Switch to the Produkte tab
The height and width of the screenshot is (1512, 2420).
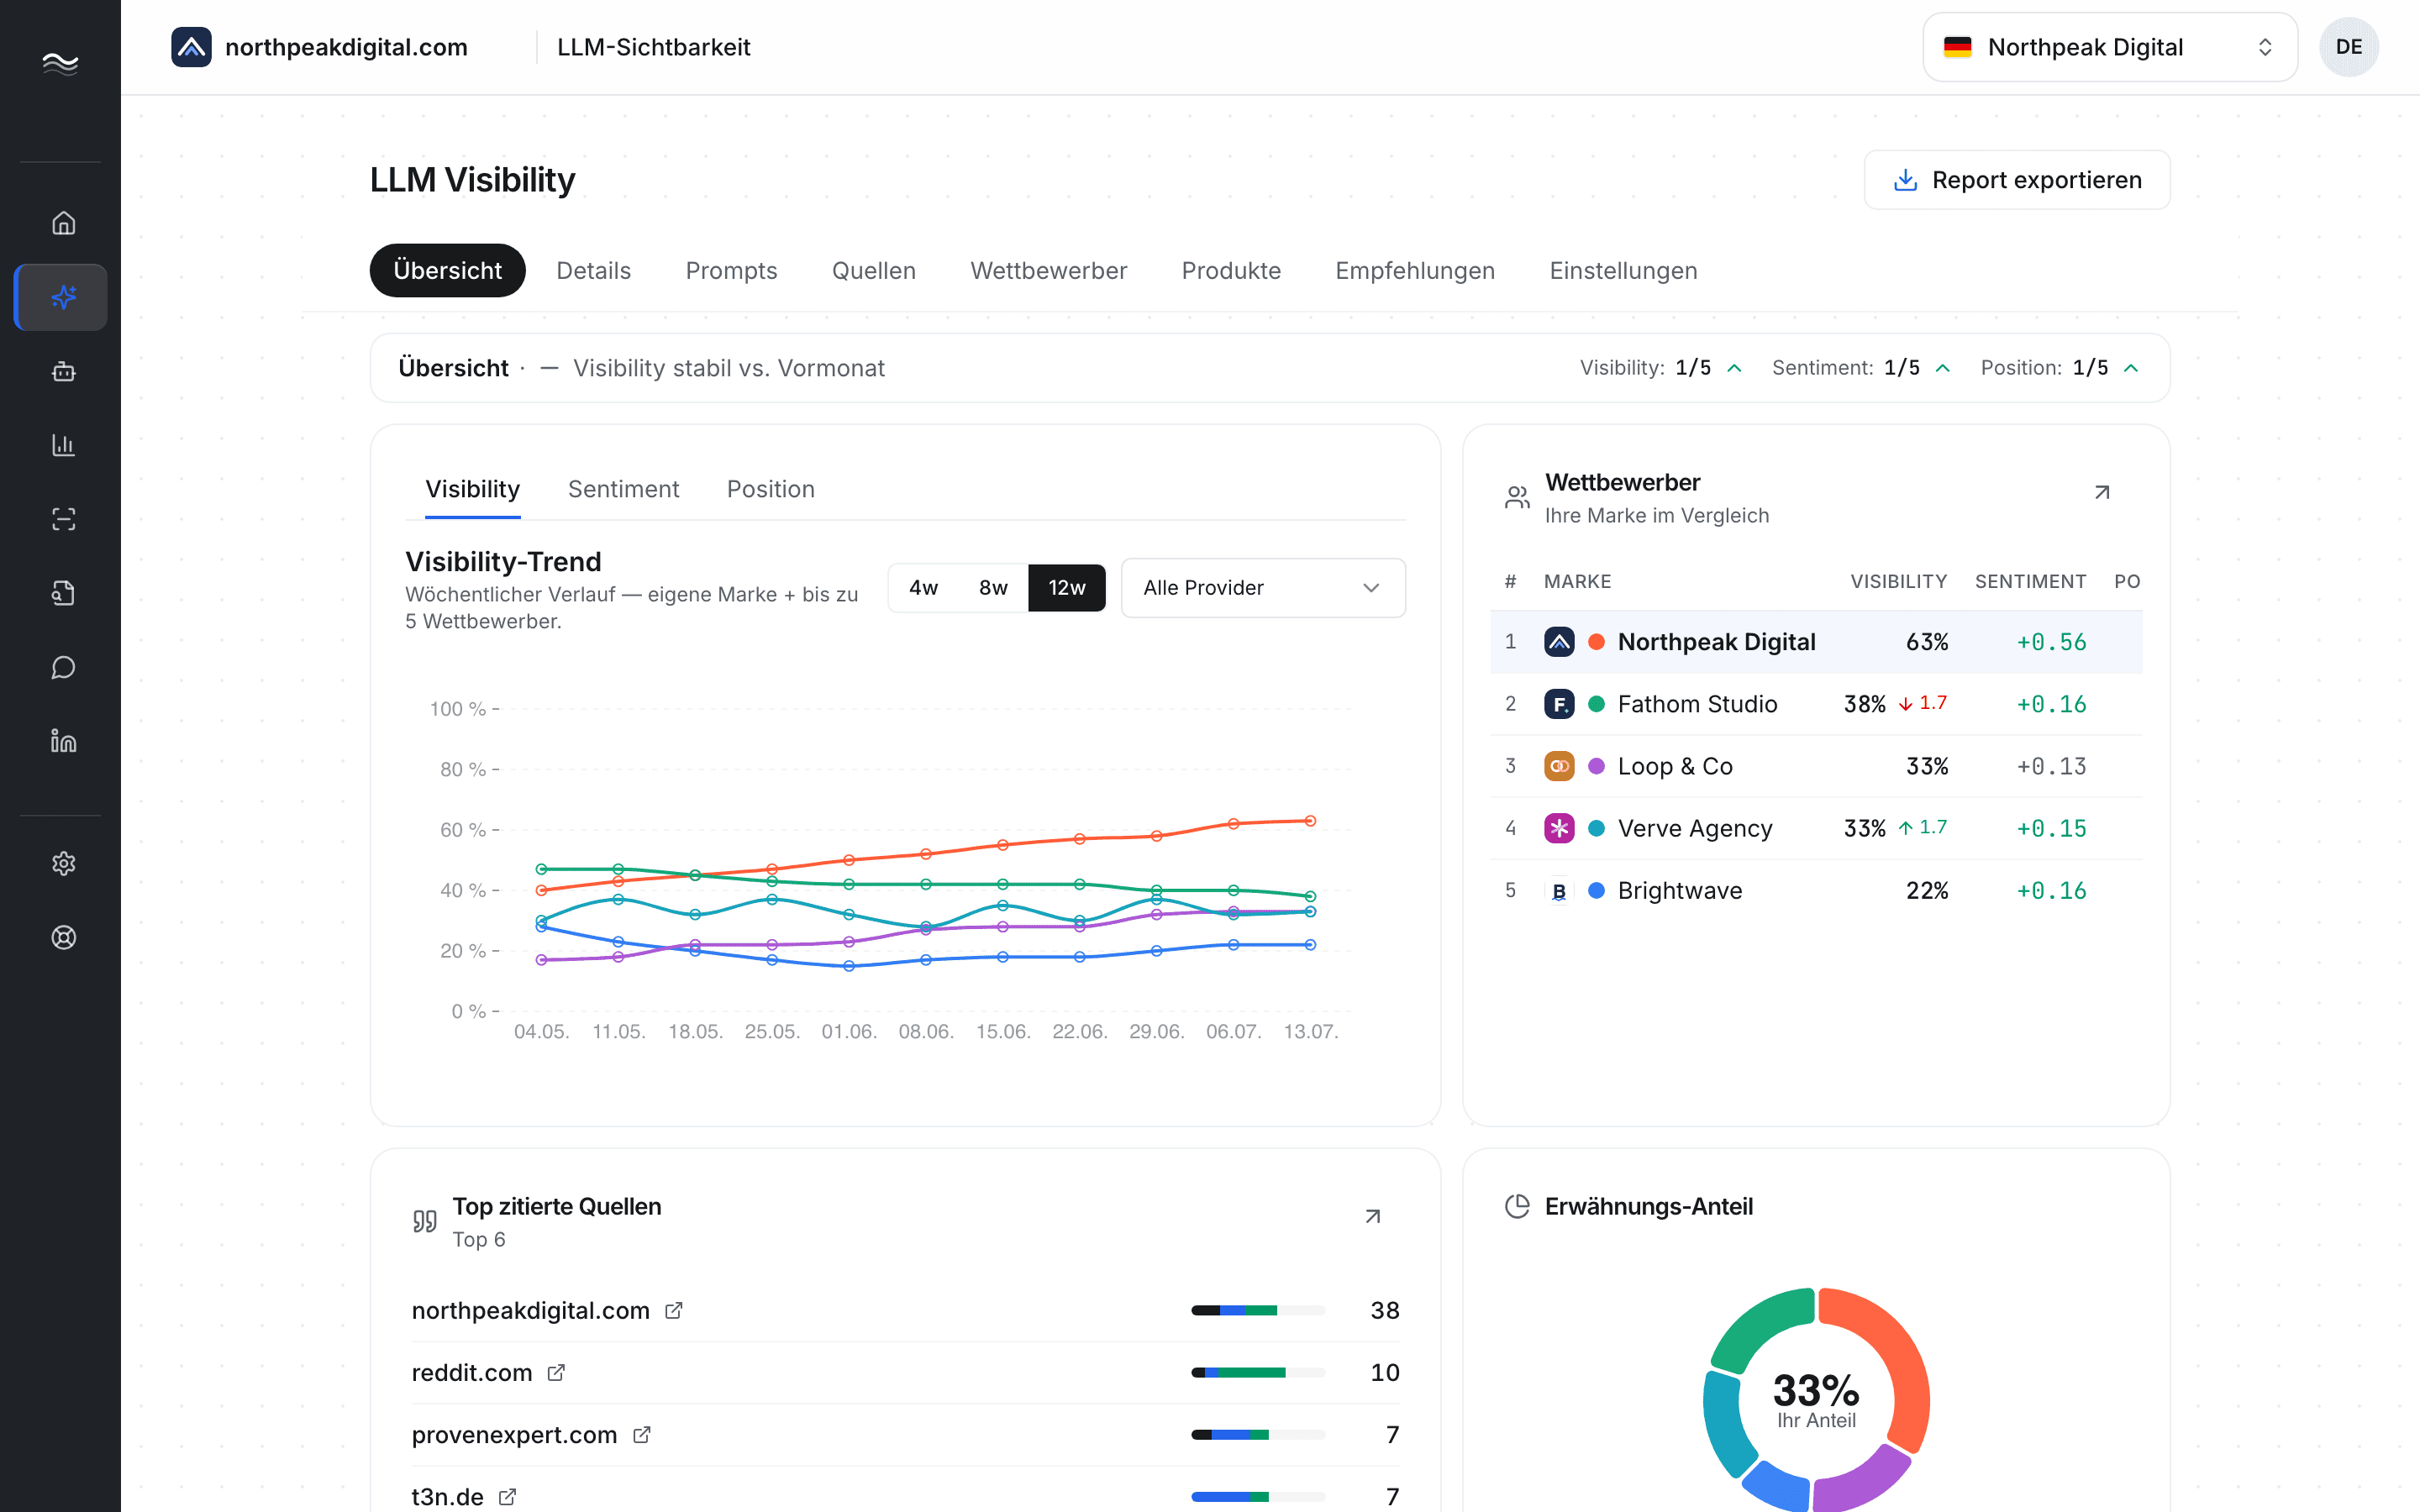coord(1231,270)
